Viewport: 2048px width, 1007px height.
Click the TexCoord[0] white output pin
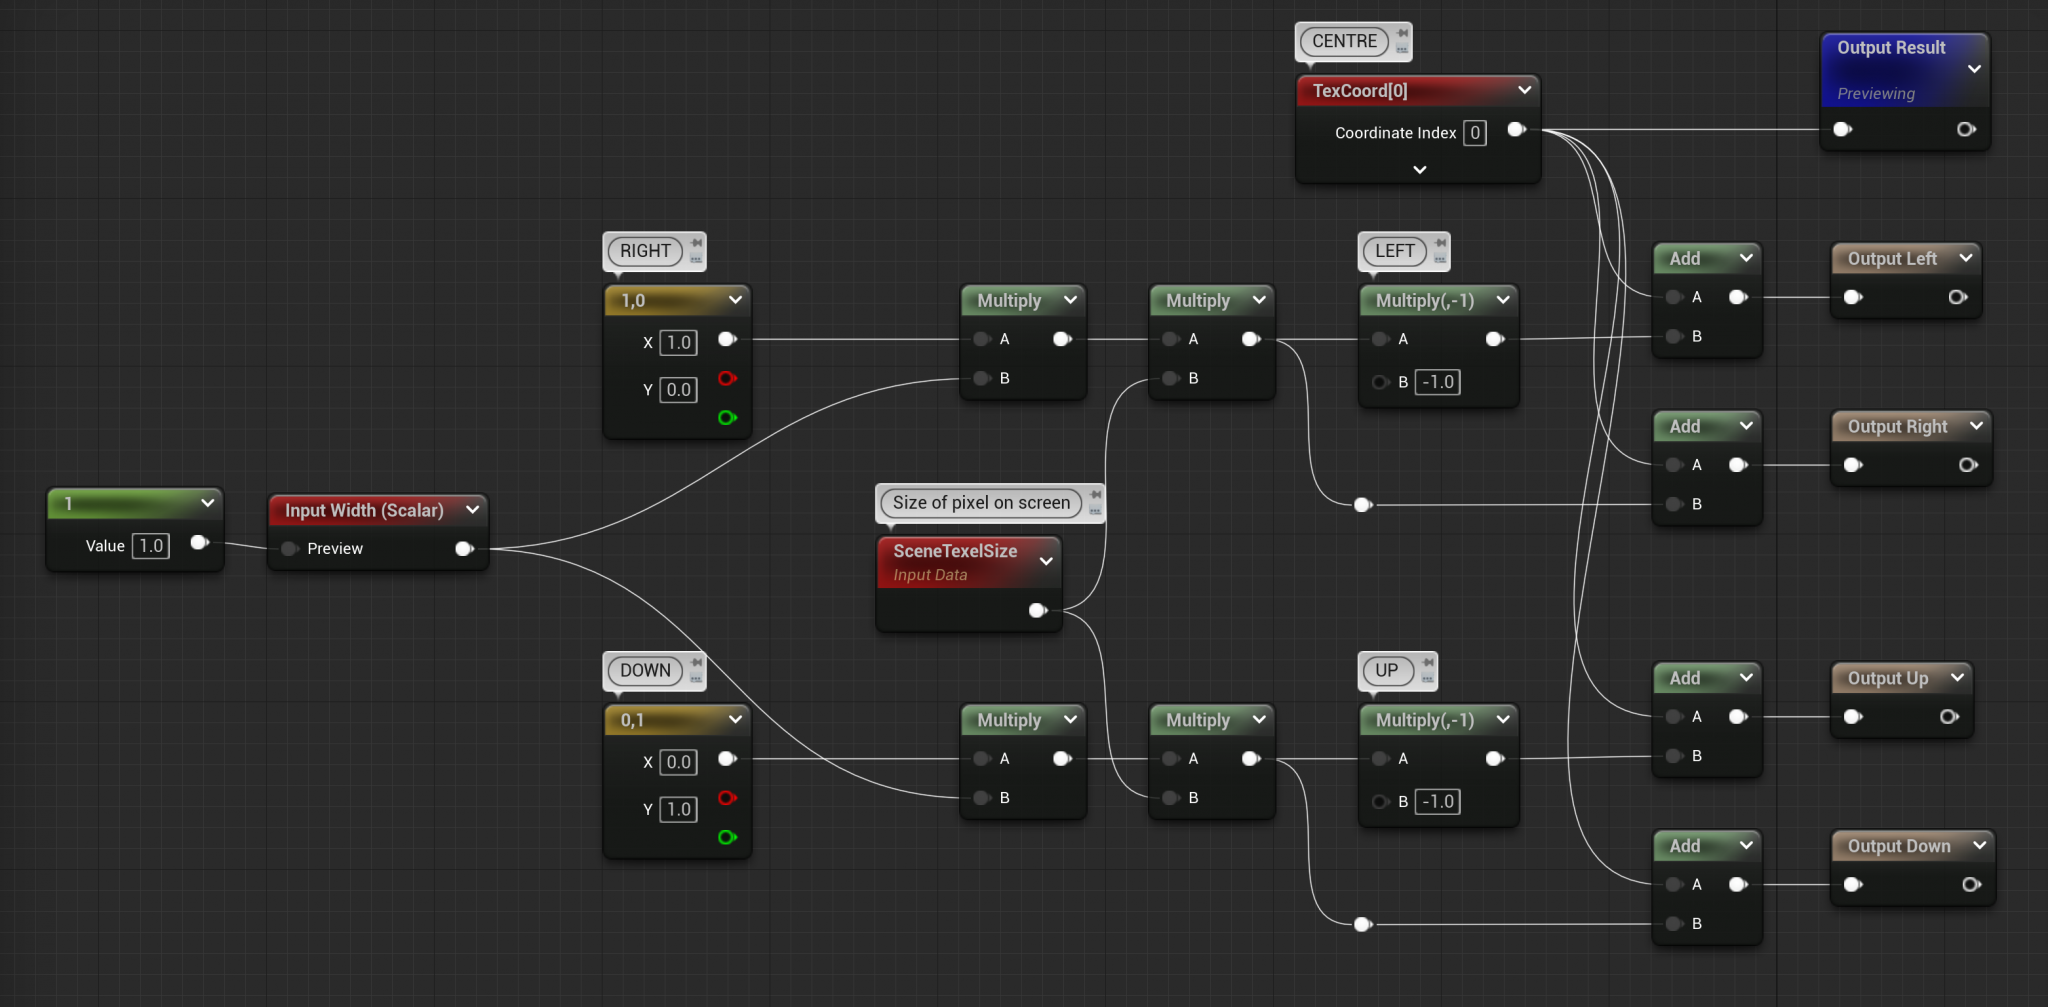pos(1516,129)
